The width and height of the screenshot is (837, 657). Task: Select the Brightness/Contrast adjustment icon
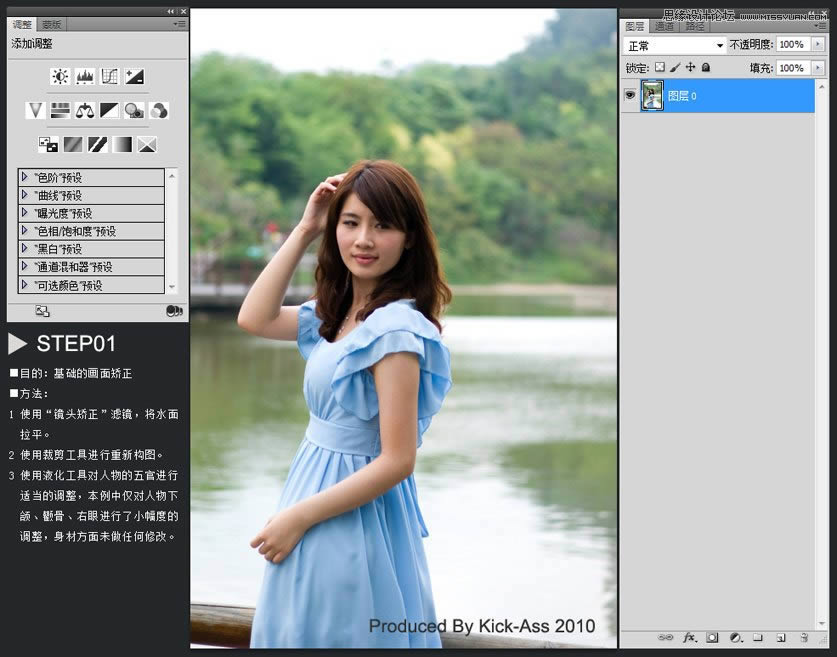(x=59, y=76)
